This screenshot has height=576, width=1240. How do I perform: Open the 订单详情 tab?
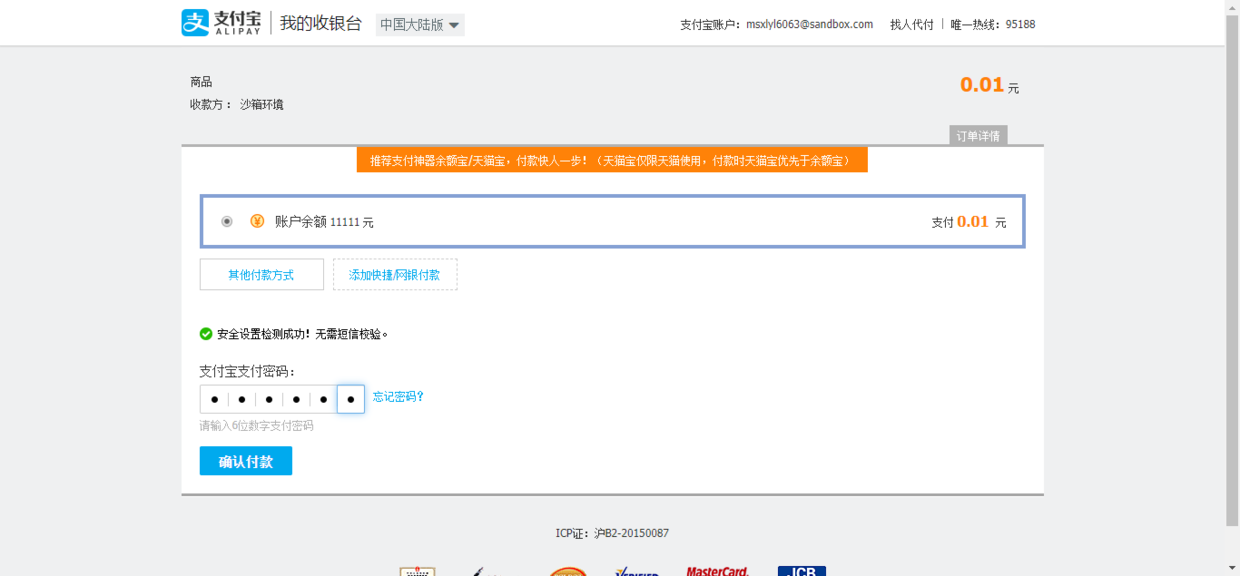click(978, 136)
